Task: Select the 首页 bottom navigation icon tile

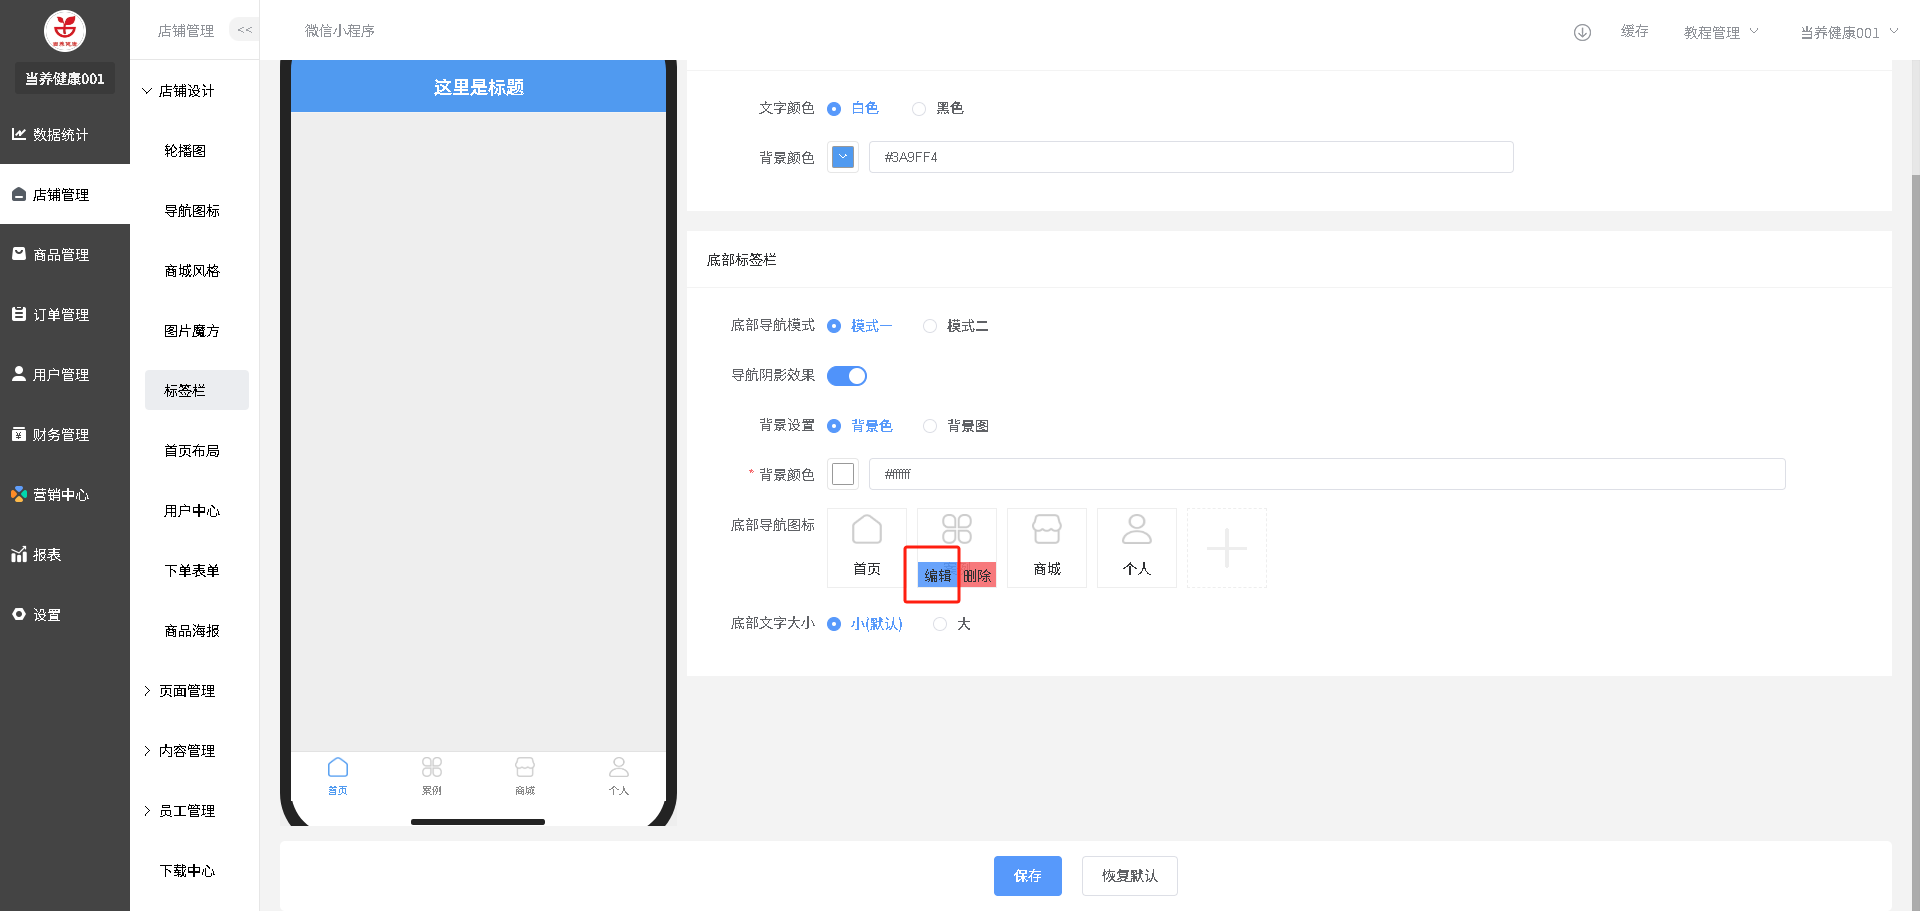Action: tap(866, 547)
